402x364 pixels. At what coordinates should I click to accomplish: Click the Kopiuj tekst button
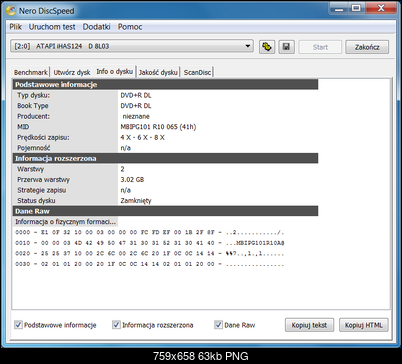coord(309,325)
